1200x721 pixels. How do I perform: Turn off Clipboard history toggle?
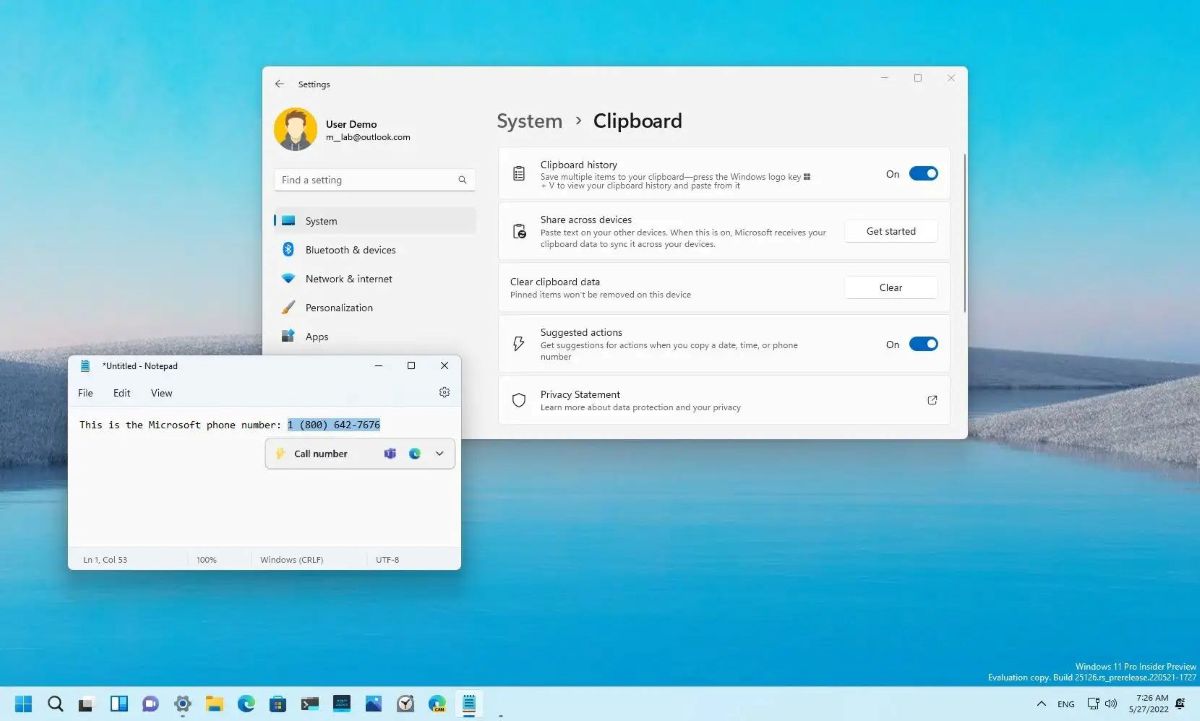[x=923, y=174]
